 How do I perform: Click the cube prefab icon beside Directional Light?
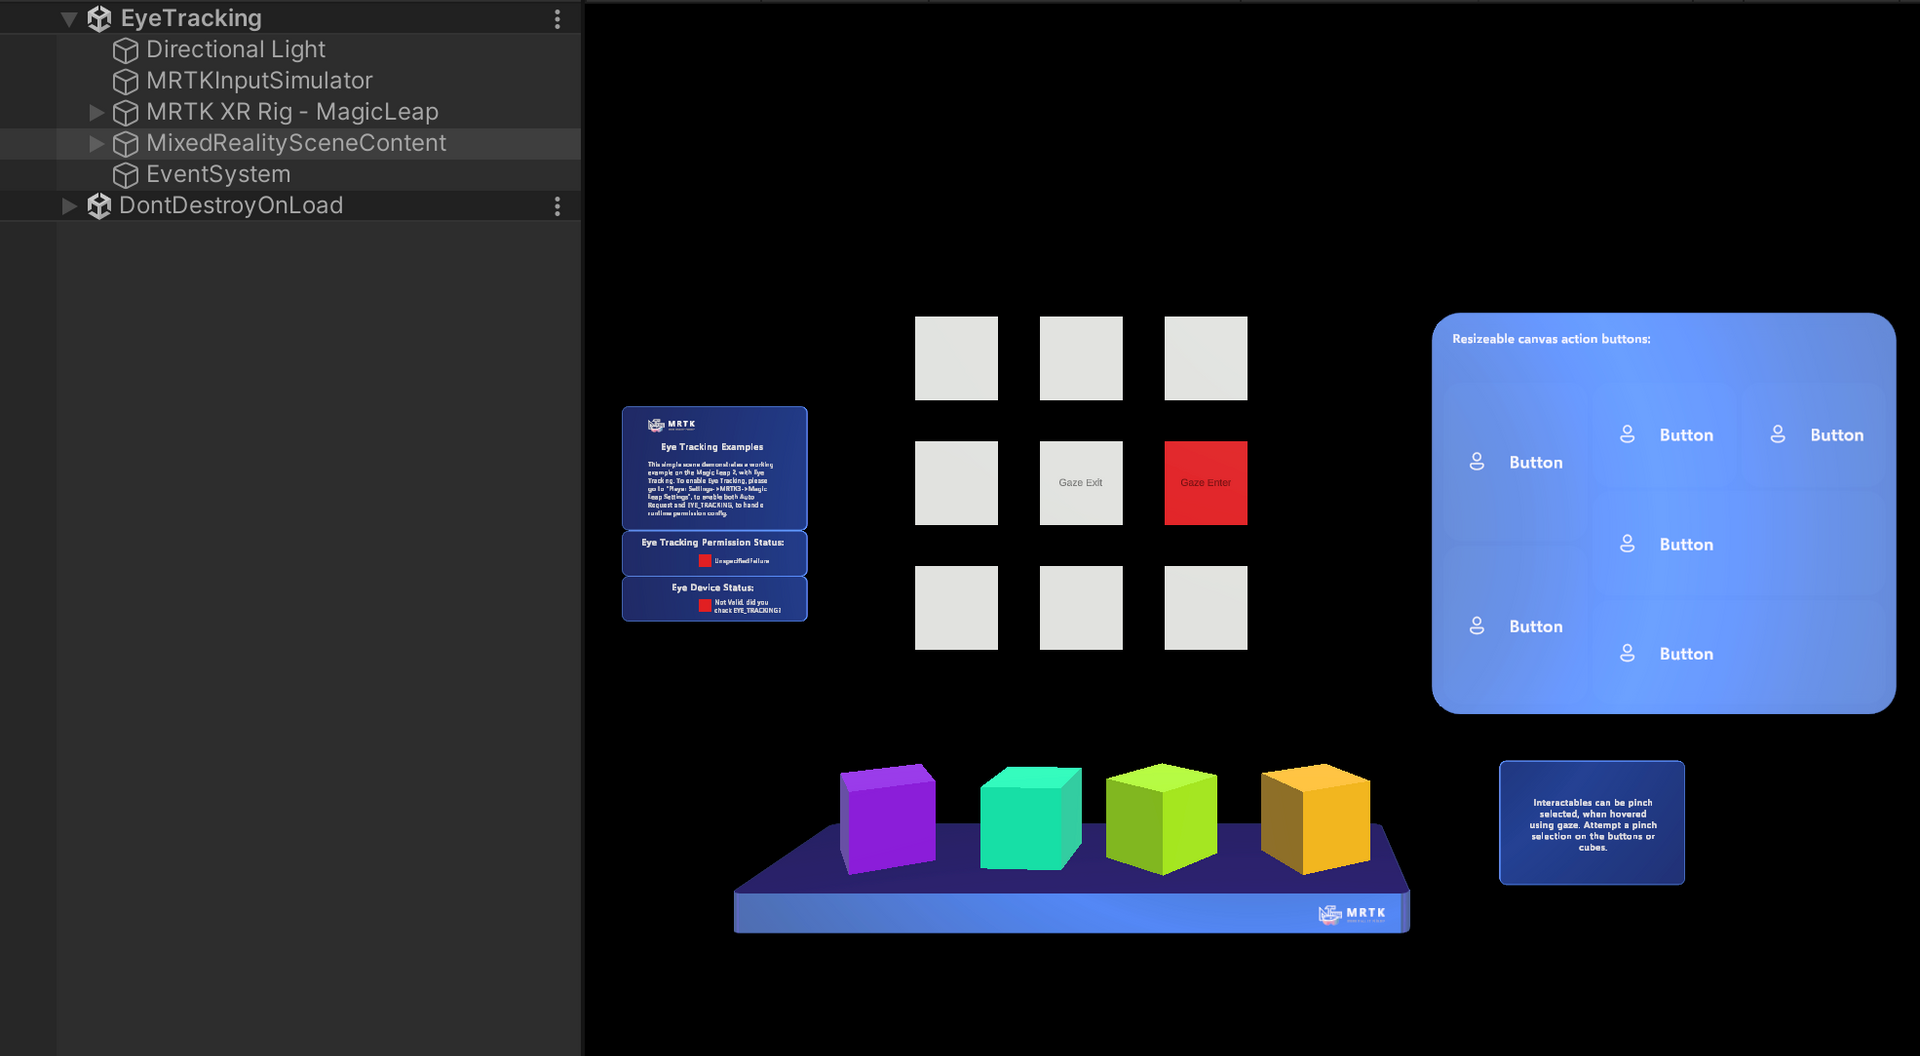pos(126,50)
